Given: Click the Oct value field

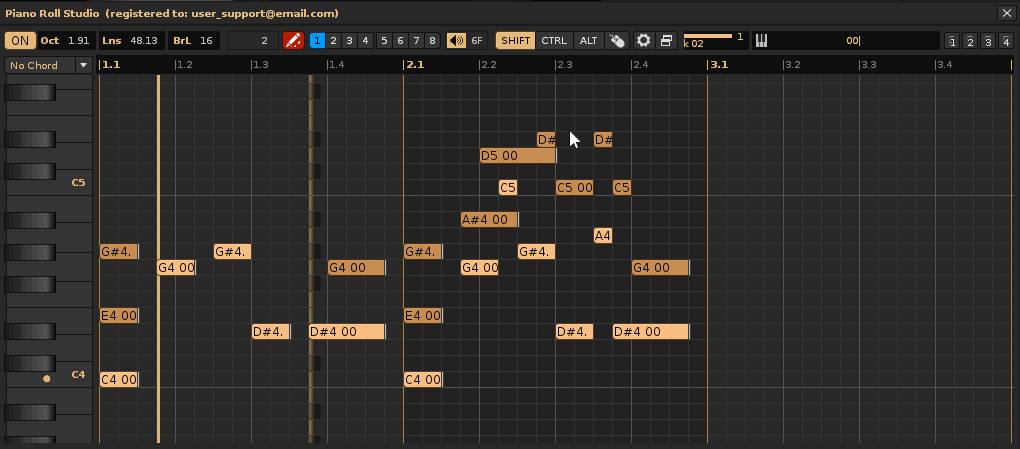Looking at the screenshot, I should point(78,41).
